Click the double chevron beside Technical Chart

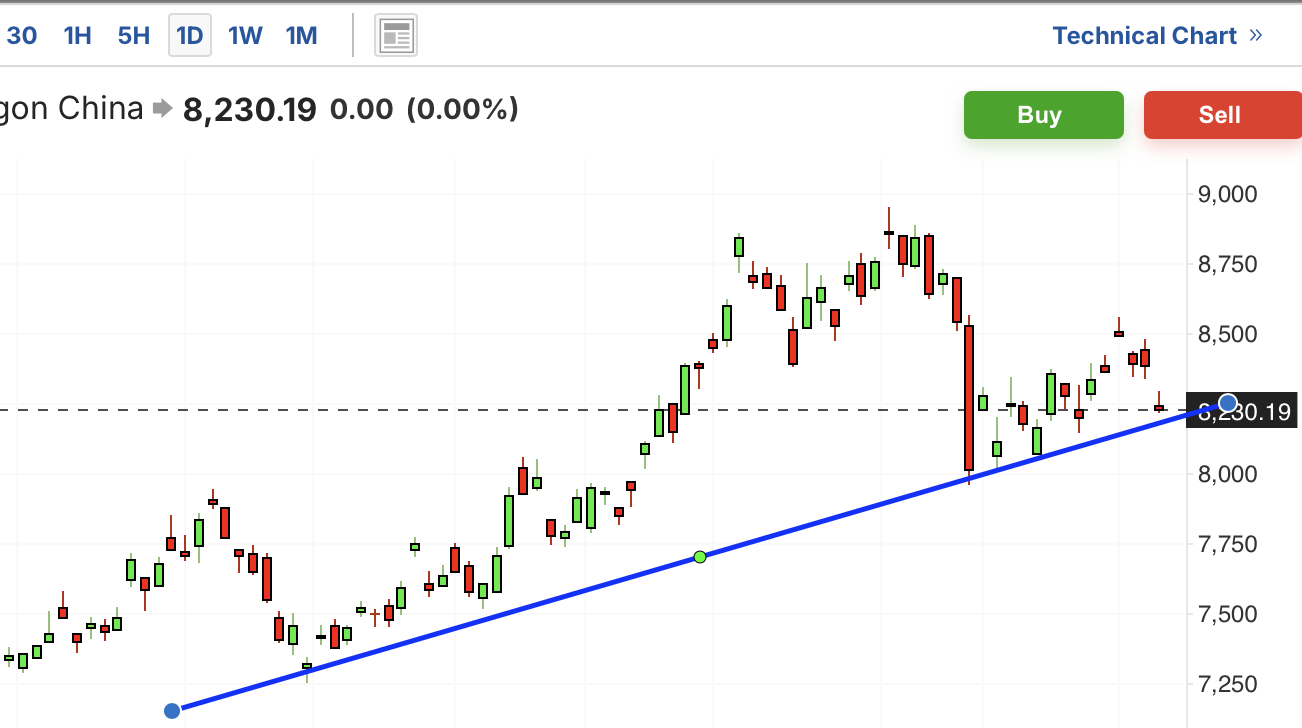tap(1256, 36)
